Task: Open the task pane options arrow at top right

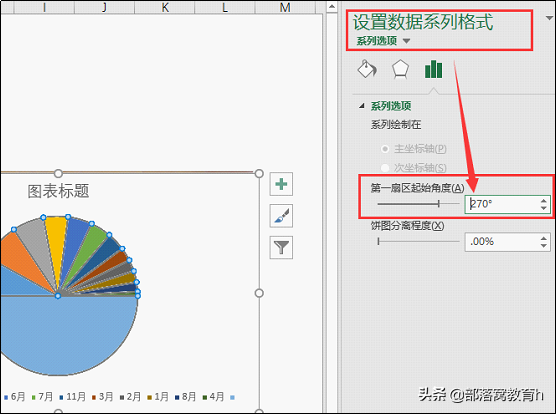Action: tap(550, 18)
